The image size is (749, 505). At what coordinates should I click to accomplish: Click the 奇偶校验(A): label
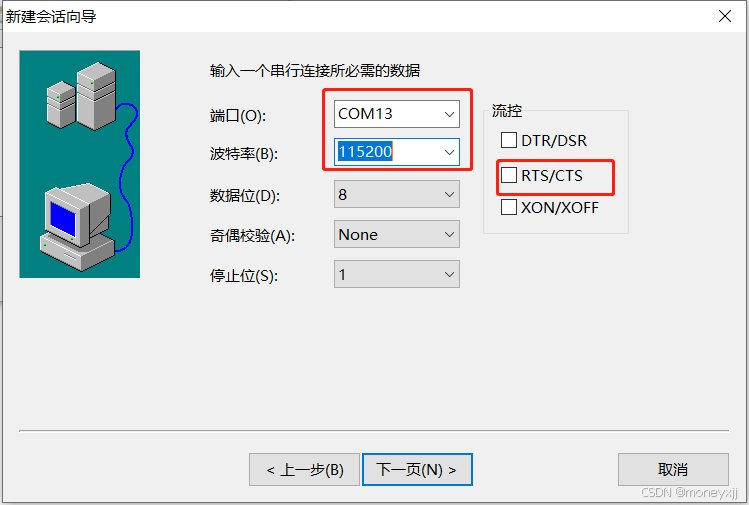(252, 236)
